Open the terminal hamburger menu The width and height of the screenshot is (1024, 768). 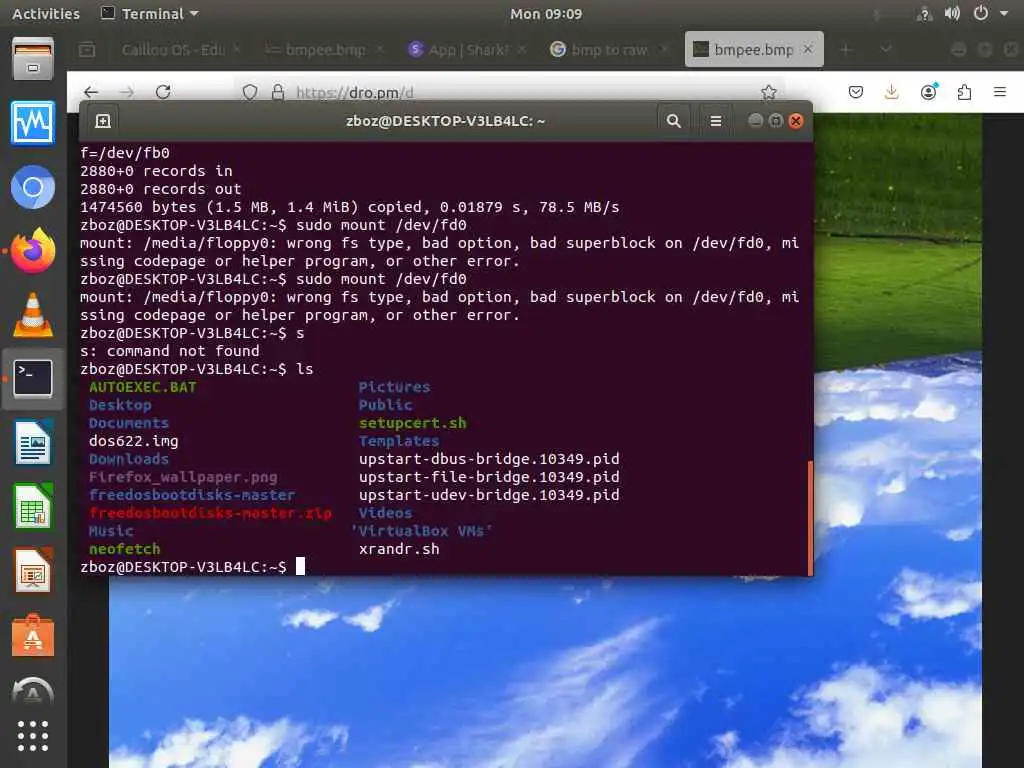click(716, 121)
